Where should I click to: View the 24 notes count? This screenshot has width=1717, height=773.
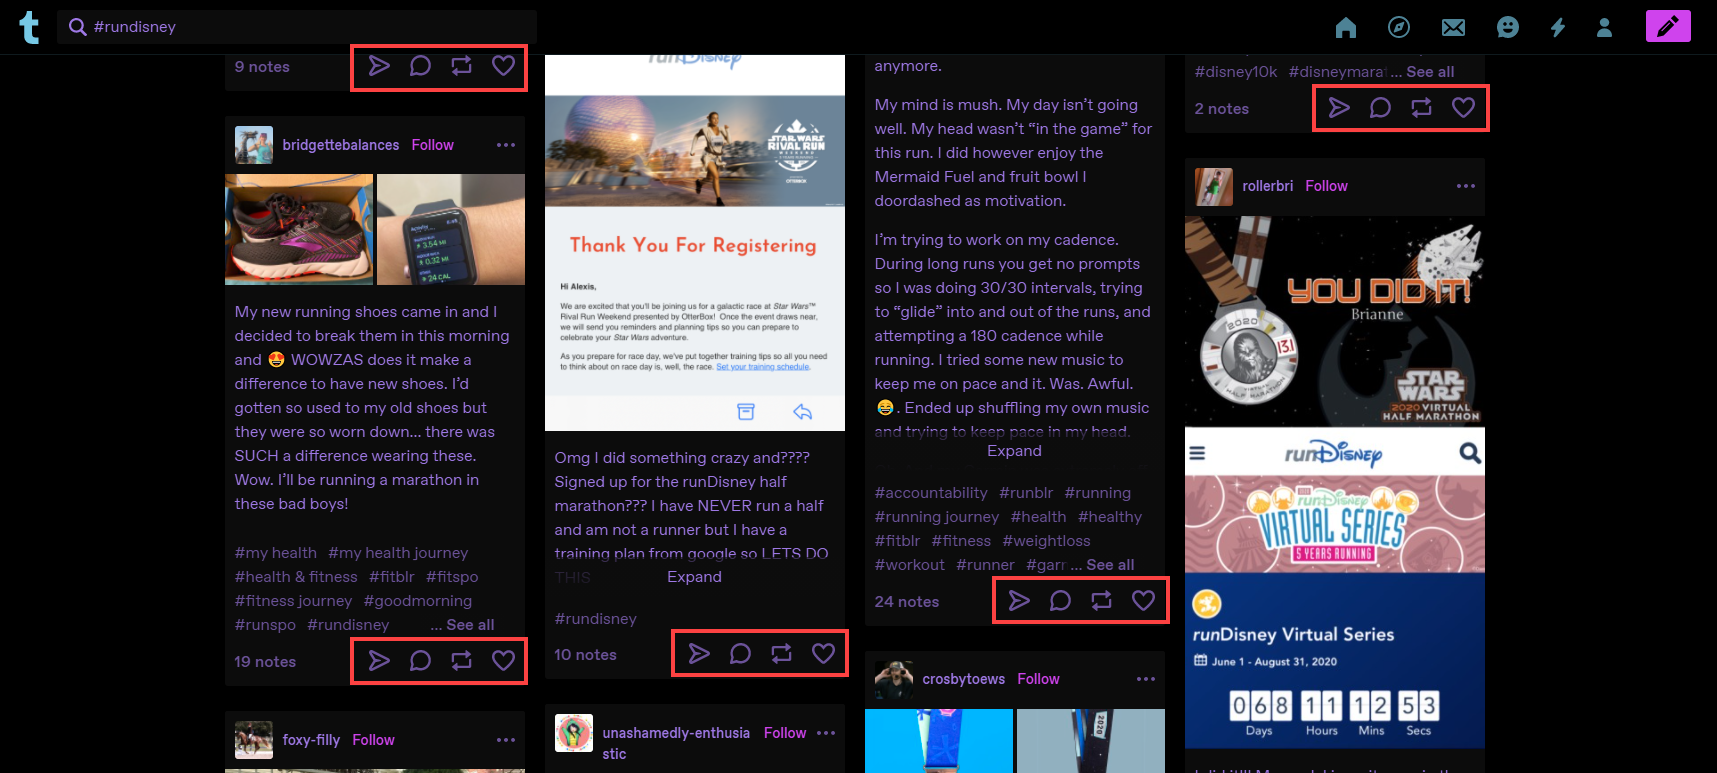907,602
